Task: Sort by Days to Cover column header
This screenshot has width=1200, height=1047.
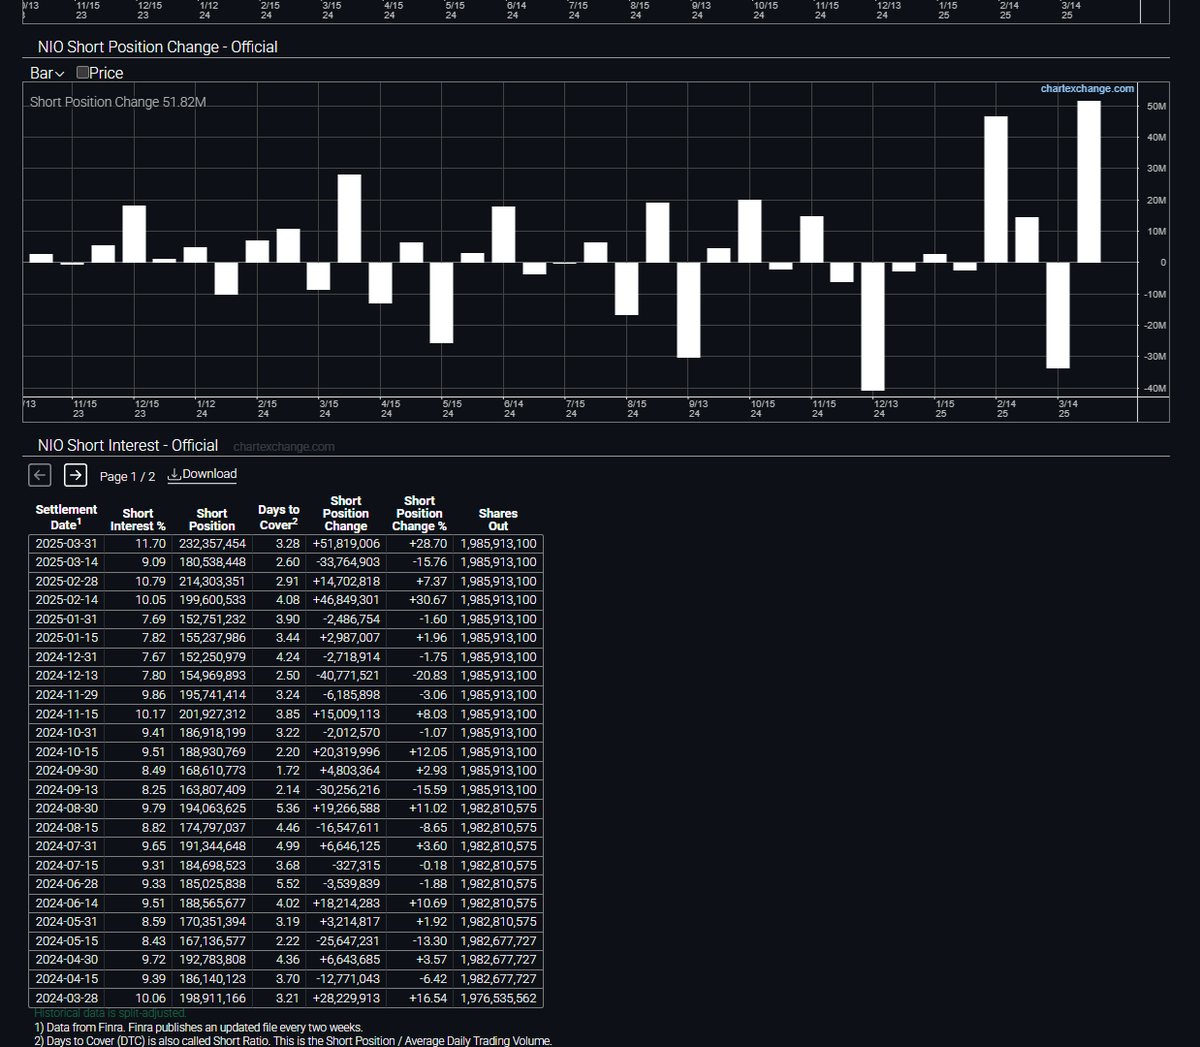Action: click(279, 517)
